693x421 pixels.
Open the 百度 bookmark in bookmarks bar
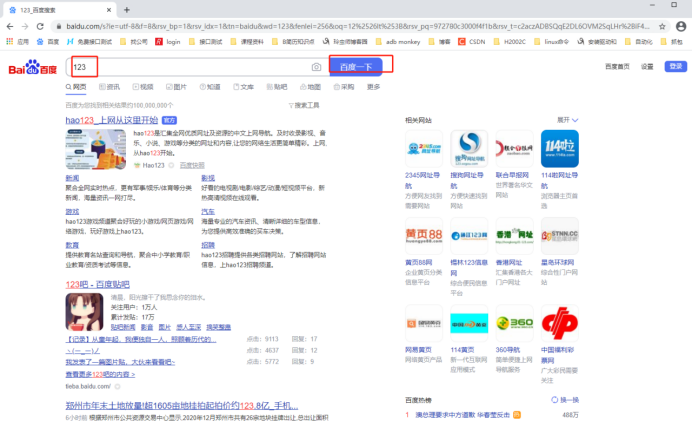click(x=48, y=42)
